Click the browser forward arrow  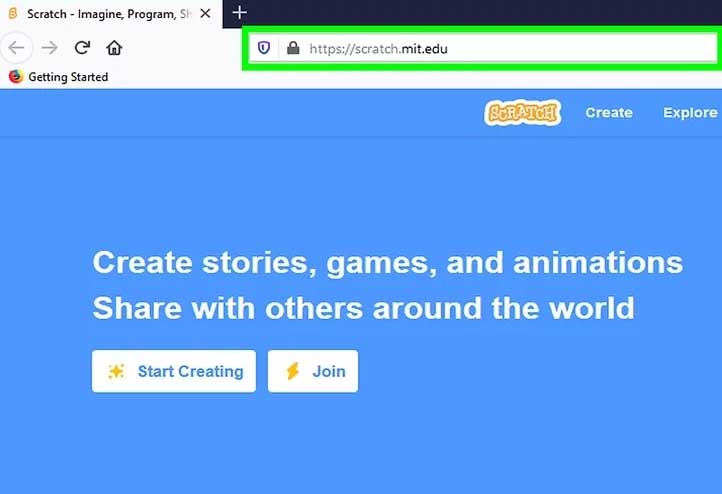coord(49,48)
